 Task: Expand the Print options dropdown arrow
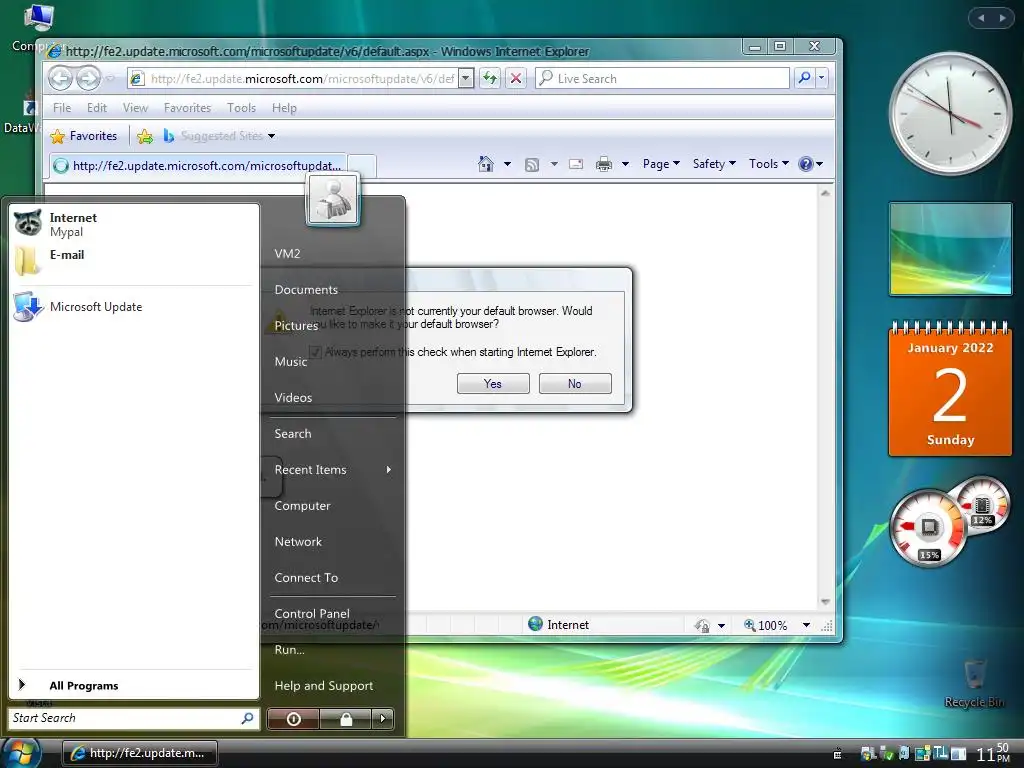click(625, 164)
